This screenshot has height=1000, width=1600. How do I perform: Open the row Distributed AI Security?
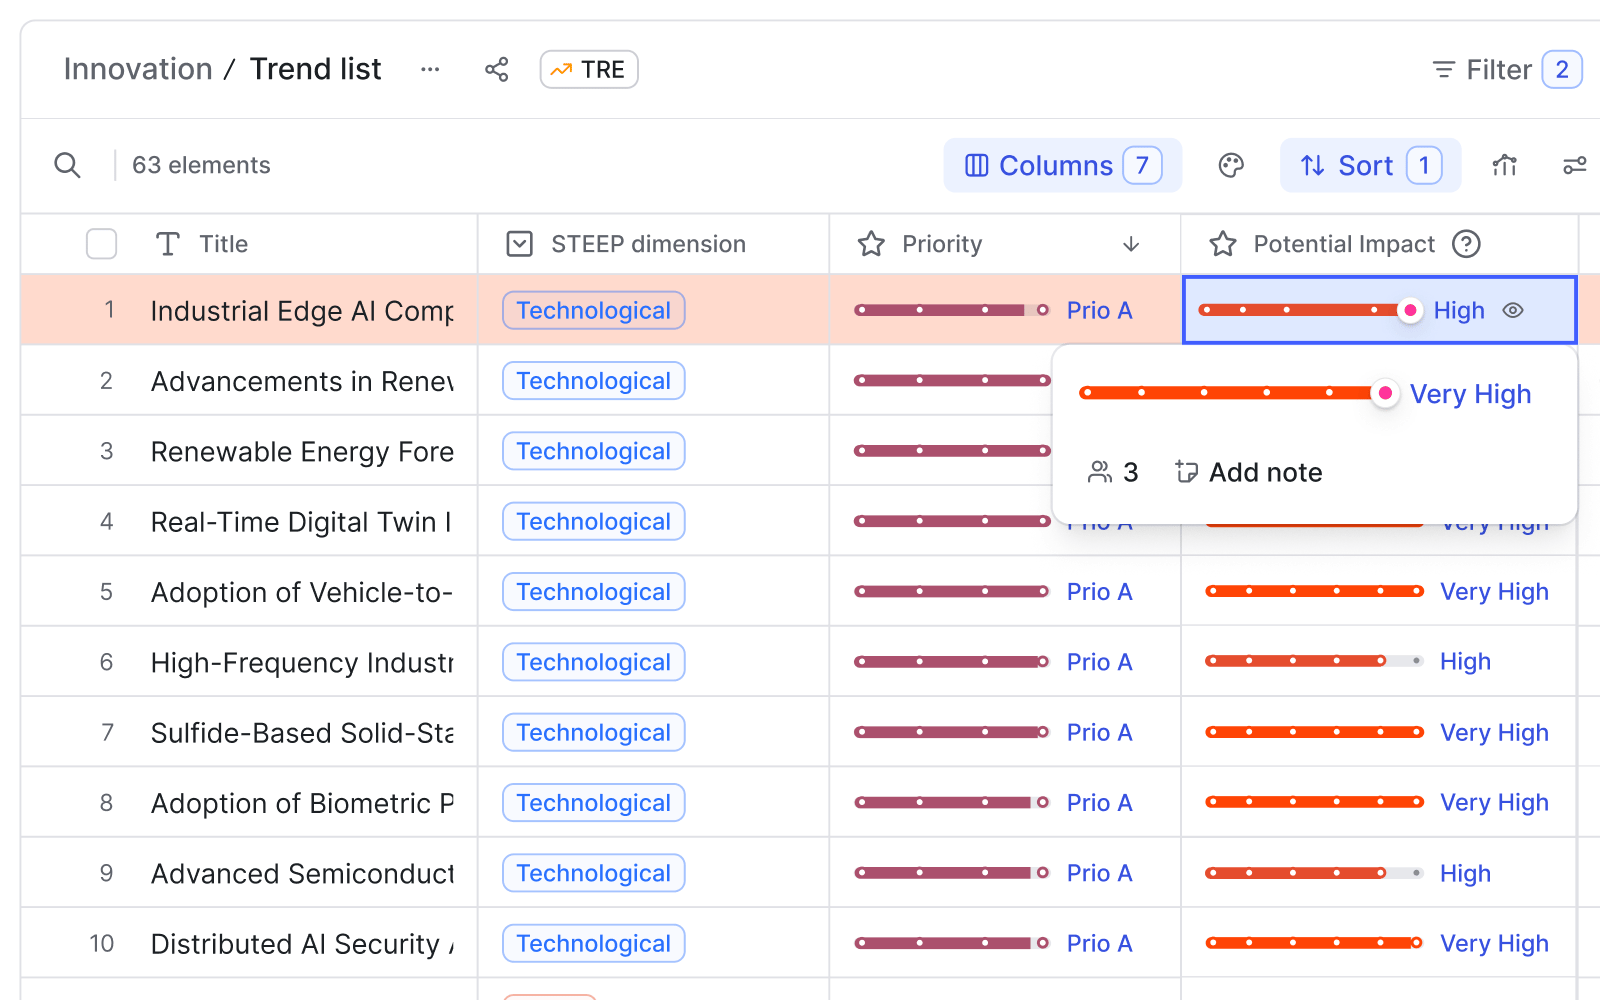click(x=302, y=944)
